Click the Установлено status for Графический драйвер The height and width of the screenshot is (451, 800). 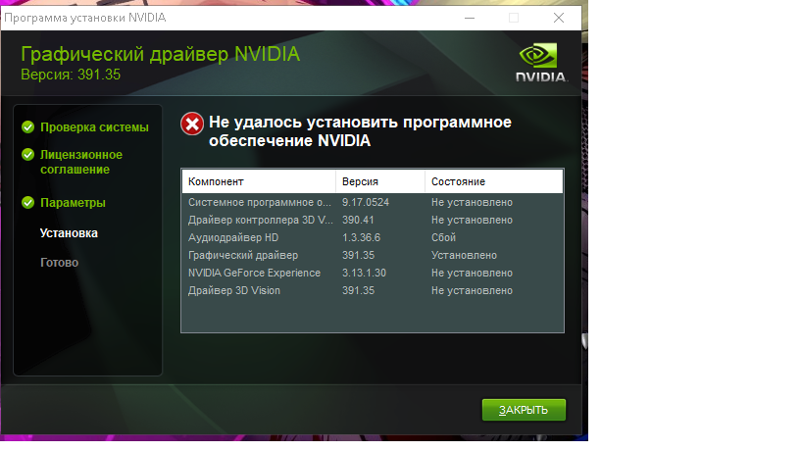pyautogui.click(x=464, y=255)
